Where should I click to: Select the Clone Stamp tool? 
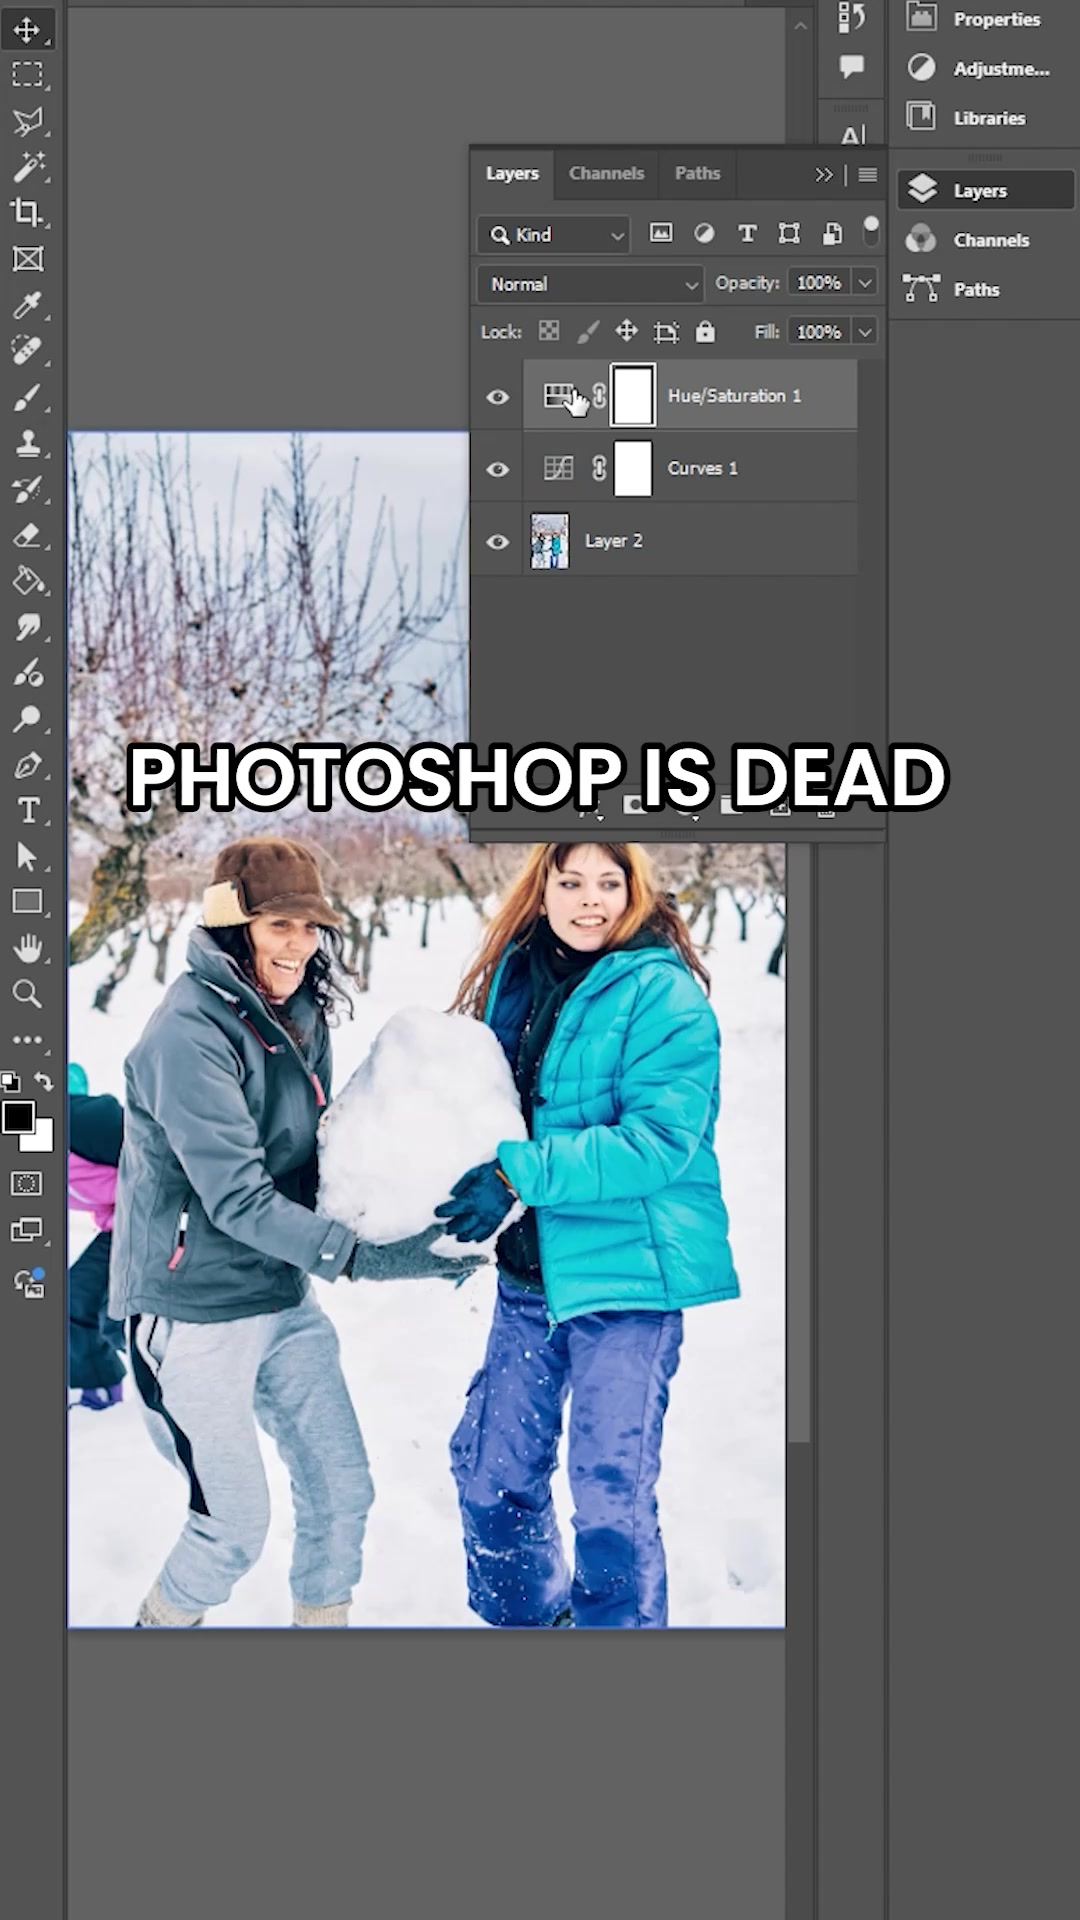[27, 443]
